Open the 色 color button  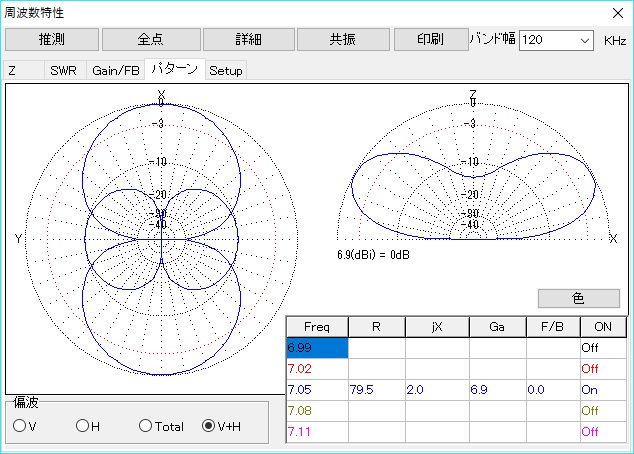tap(579, 298)
